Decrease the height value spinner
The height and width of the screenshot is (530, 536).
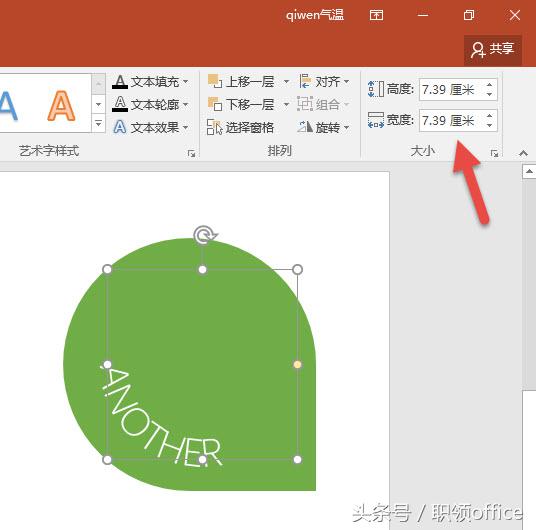[490, 94]
